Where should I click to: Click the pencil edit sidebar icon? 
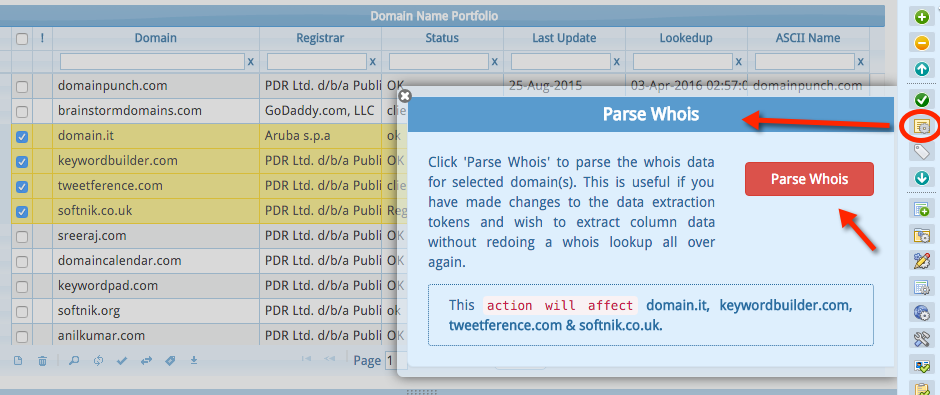pos(921,261)
